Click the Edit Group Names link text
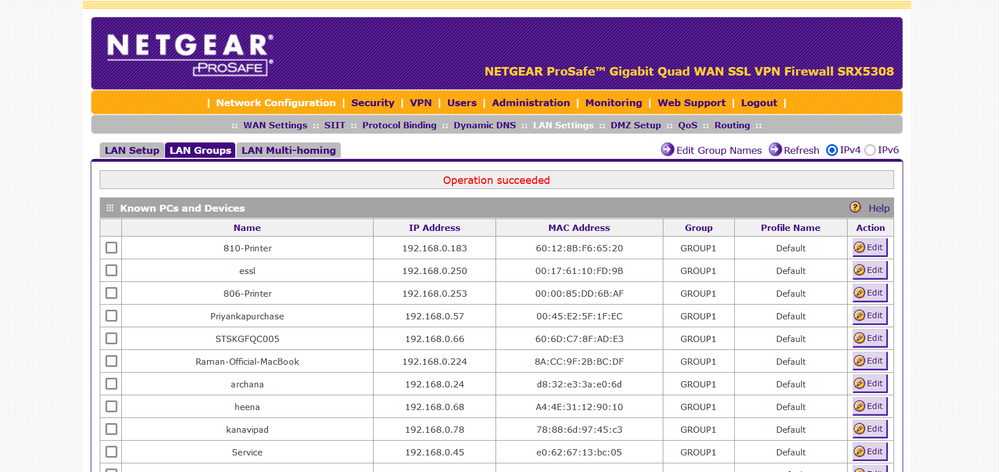This screenshot has height=472, width=999. click(719, 150)
